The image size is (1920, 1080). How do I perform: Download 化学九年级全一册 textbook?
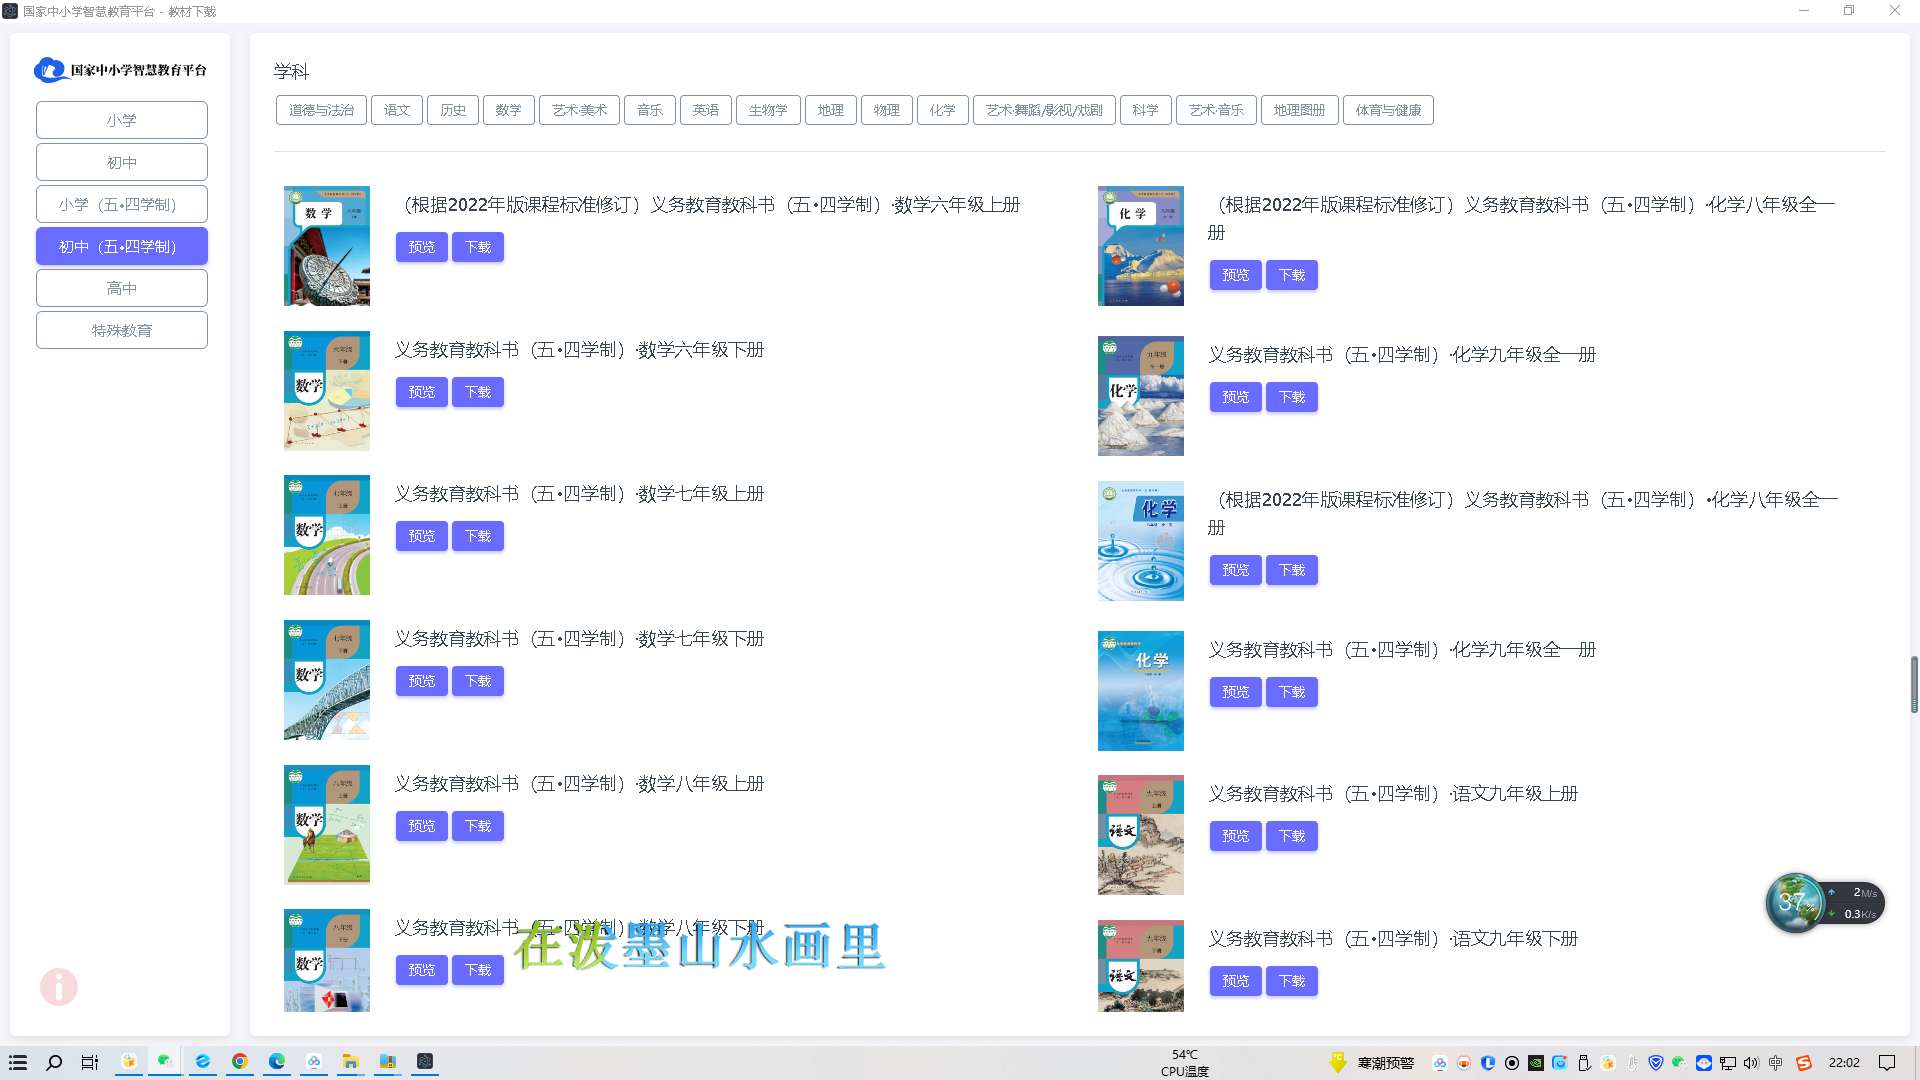click(x=1292, y=397)
